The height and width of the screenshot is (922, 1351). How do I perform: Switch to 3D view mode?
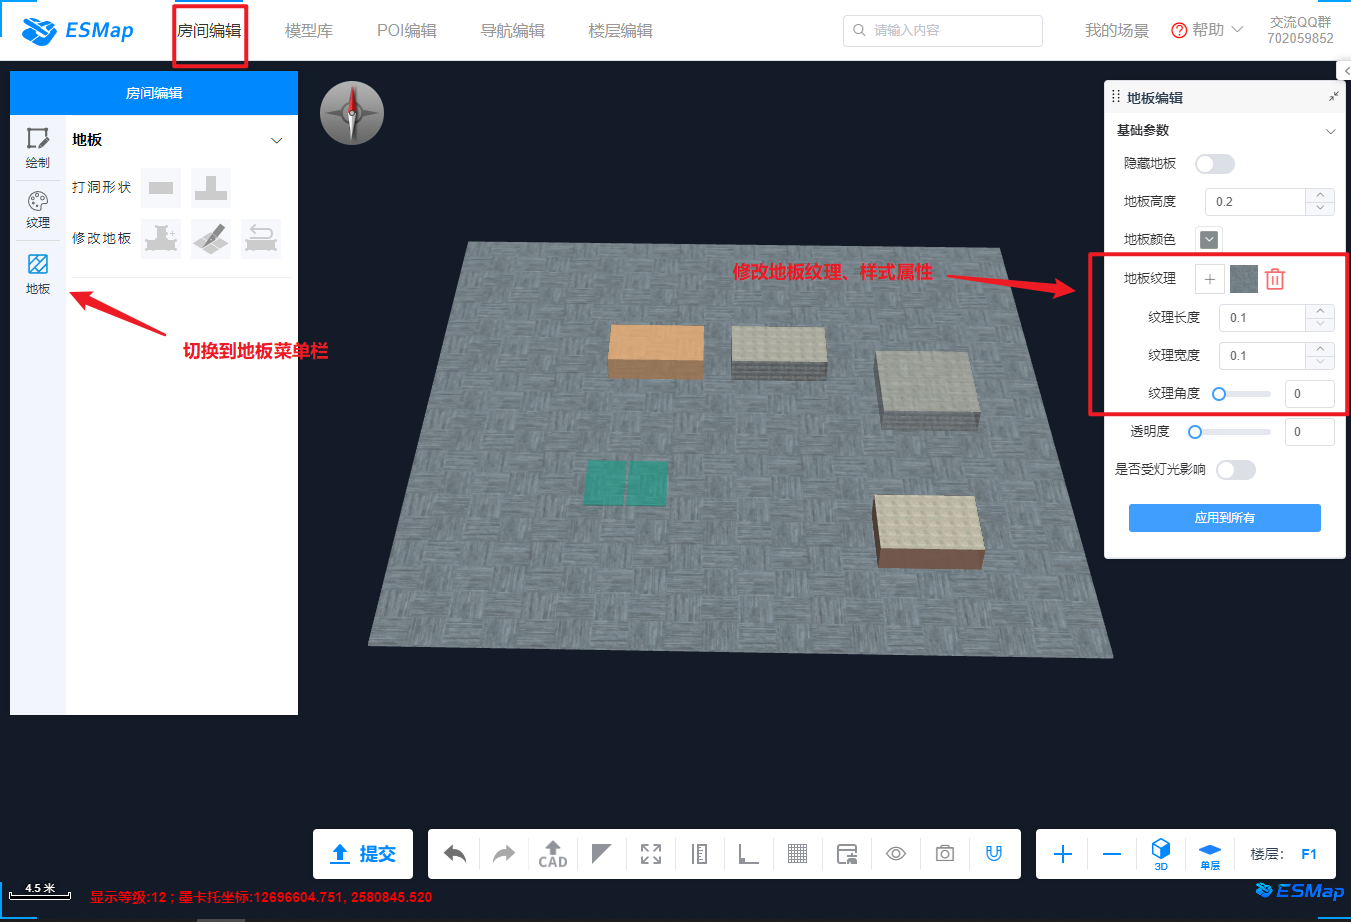[1161, 854]
